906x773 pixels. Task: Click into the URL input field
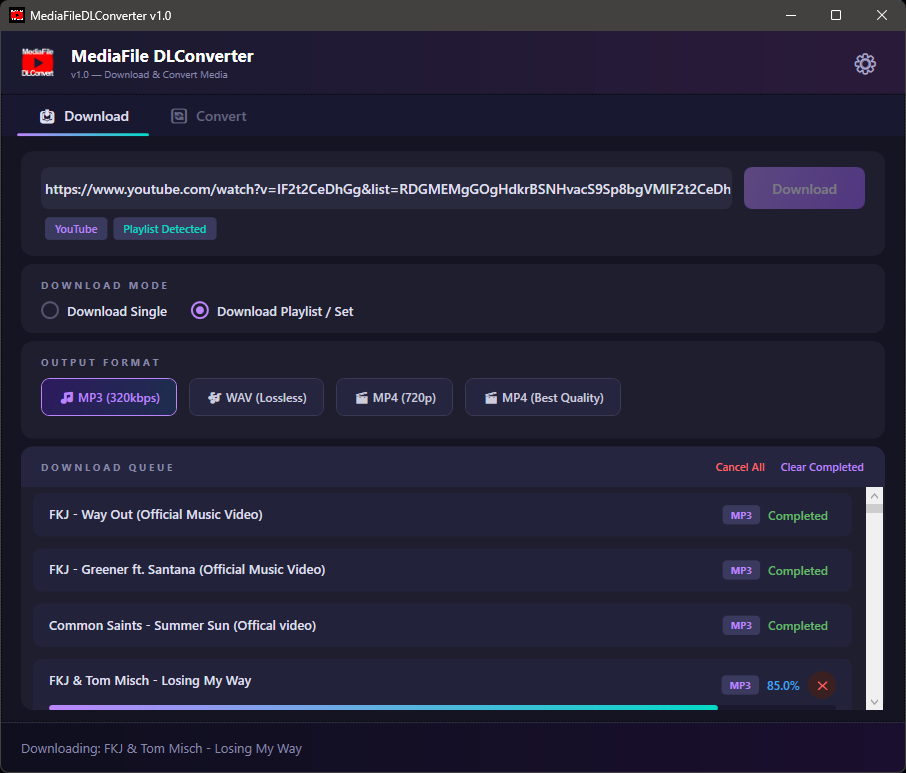(387, 188)
